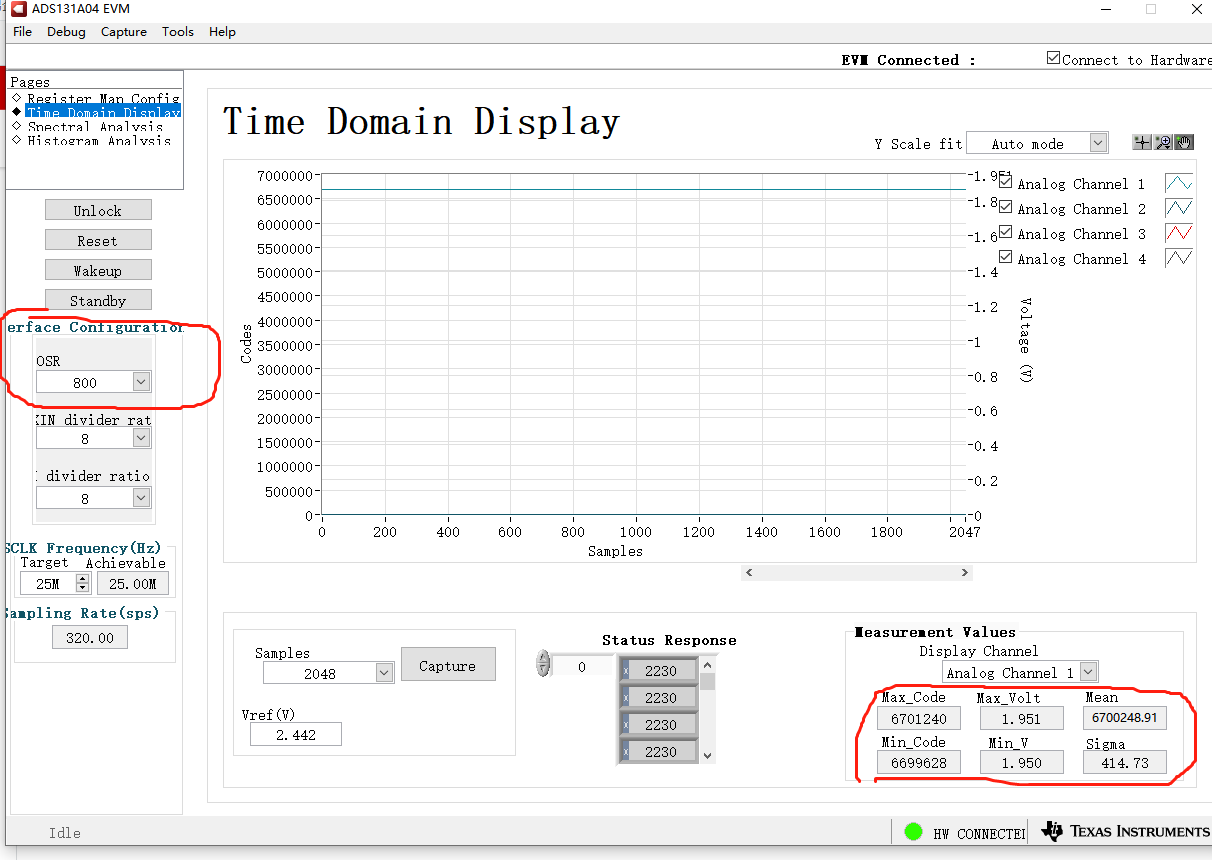Click the HW CONNECTED status text
Image resolution: width=1212 pixels, height=860 pixels.
(x=979, y=833)
